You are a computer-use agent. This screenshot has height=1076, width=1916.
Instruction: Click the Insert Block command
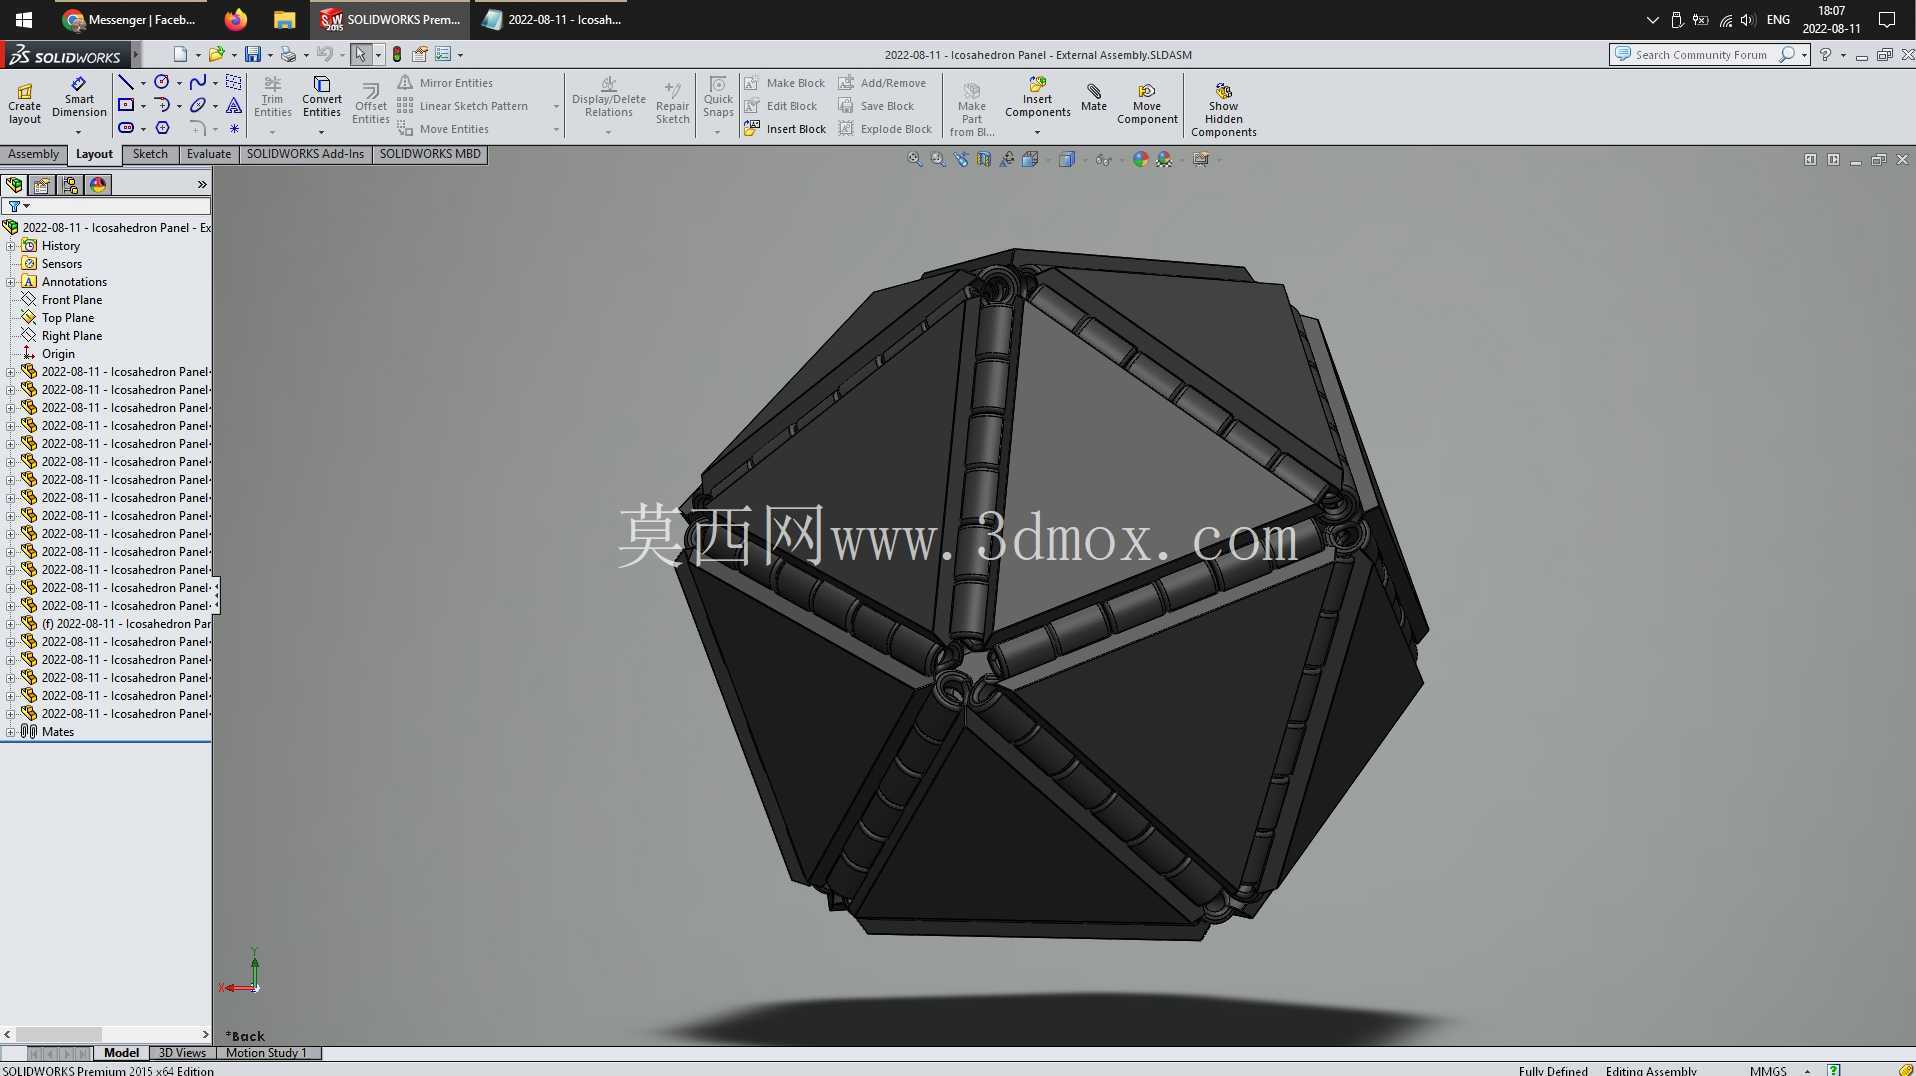785,129
